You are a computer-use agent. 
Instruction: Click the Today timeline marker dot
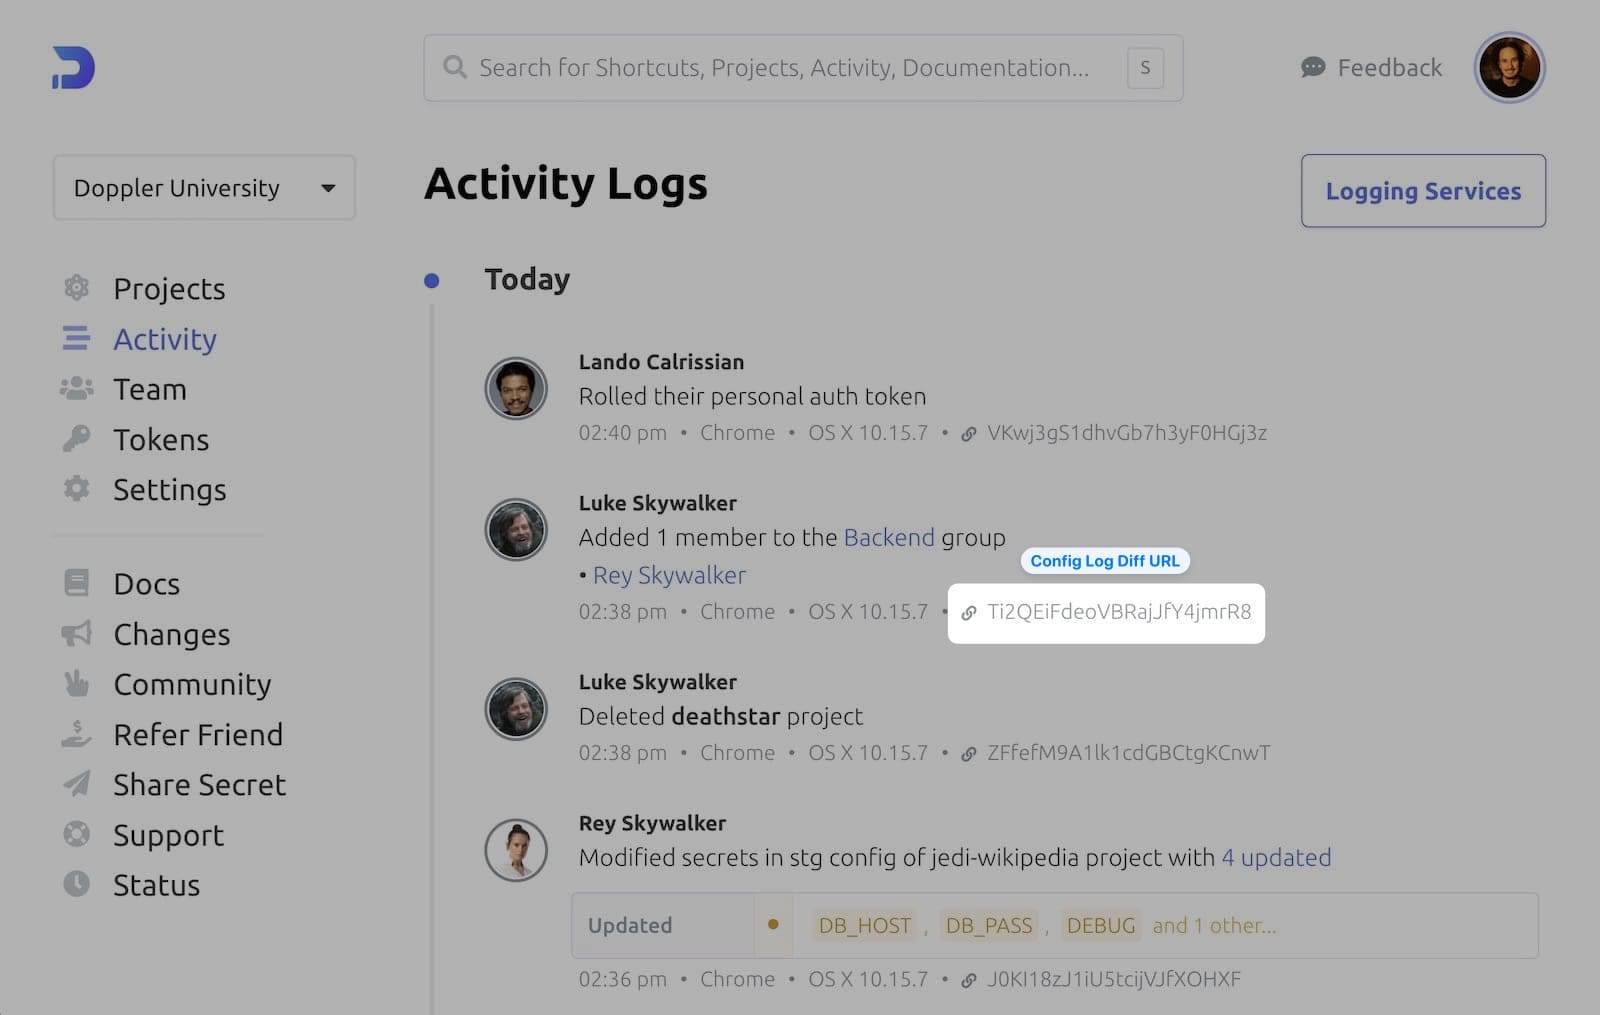(x=431, y=280)
